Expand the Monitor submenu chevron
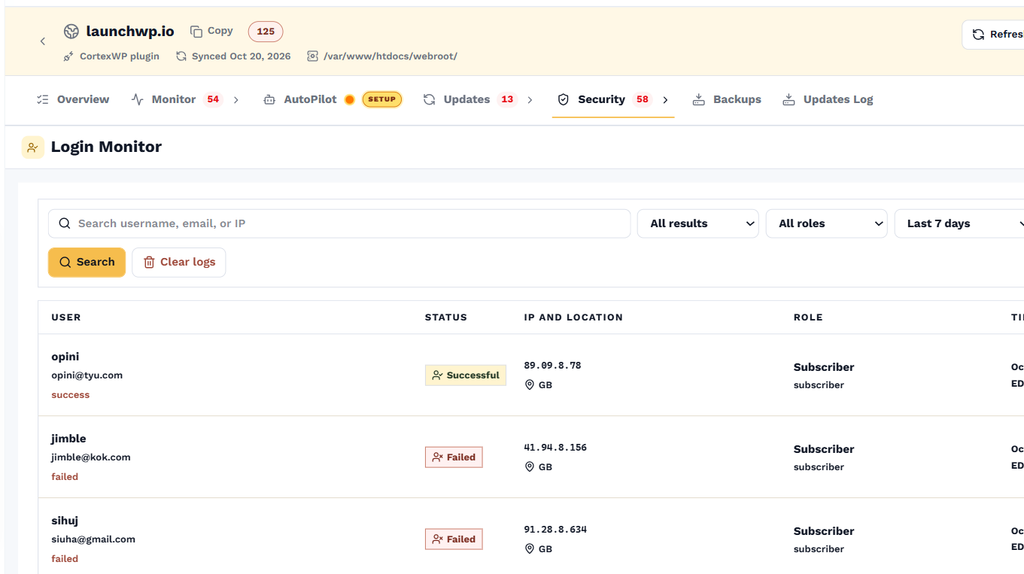This screenshot has height=574, width=1024. 236,100
